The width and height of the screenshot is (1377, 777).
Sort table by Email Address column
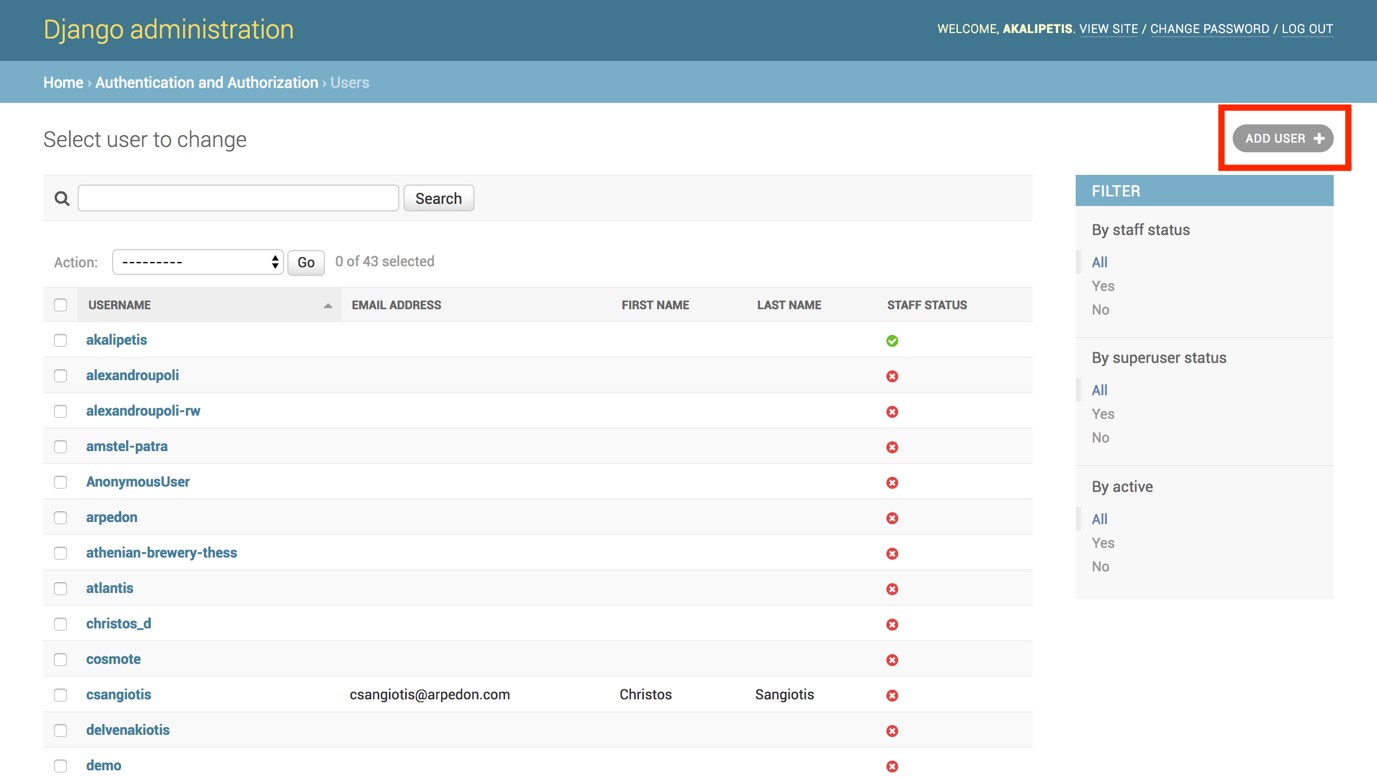pyautogui.click(x=396, y=305)
